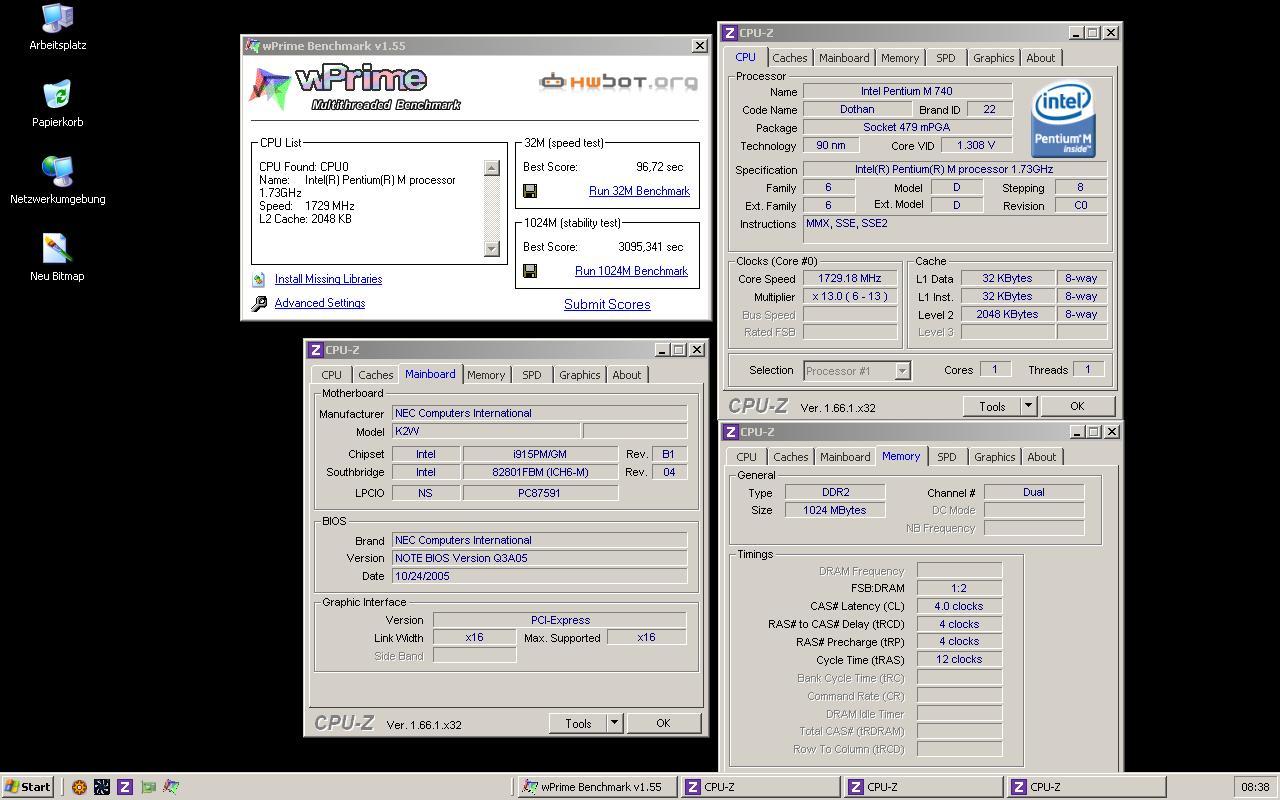The image size is (1280, 800).
Task: Select the Neu Bitmap file icon
Action: click(x=57, y=249)
